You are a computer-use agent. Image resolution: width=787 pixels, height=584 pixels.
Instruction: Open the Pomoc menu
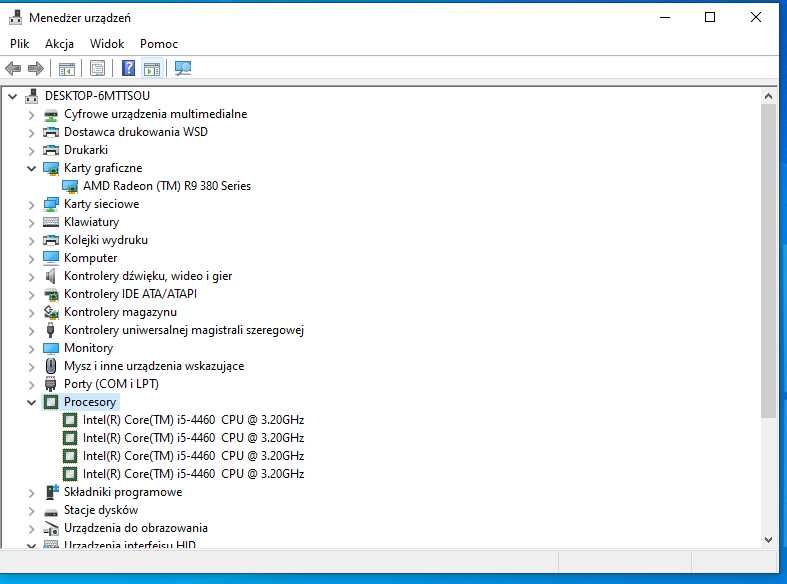159,44
